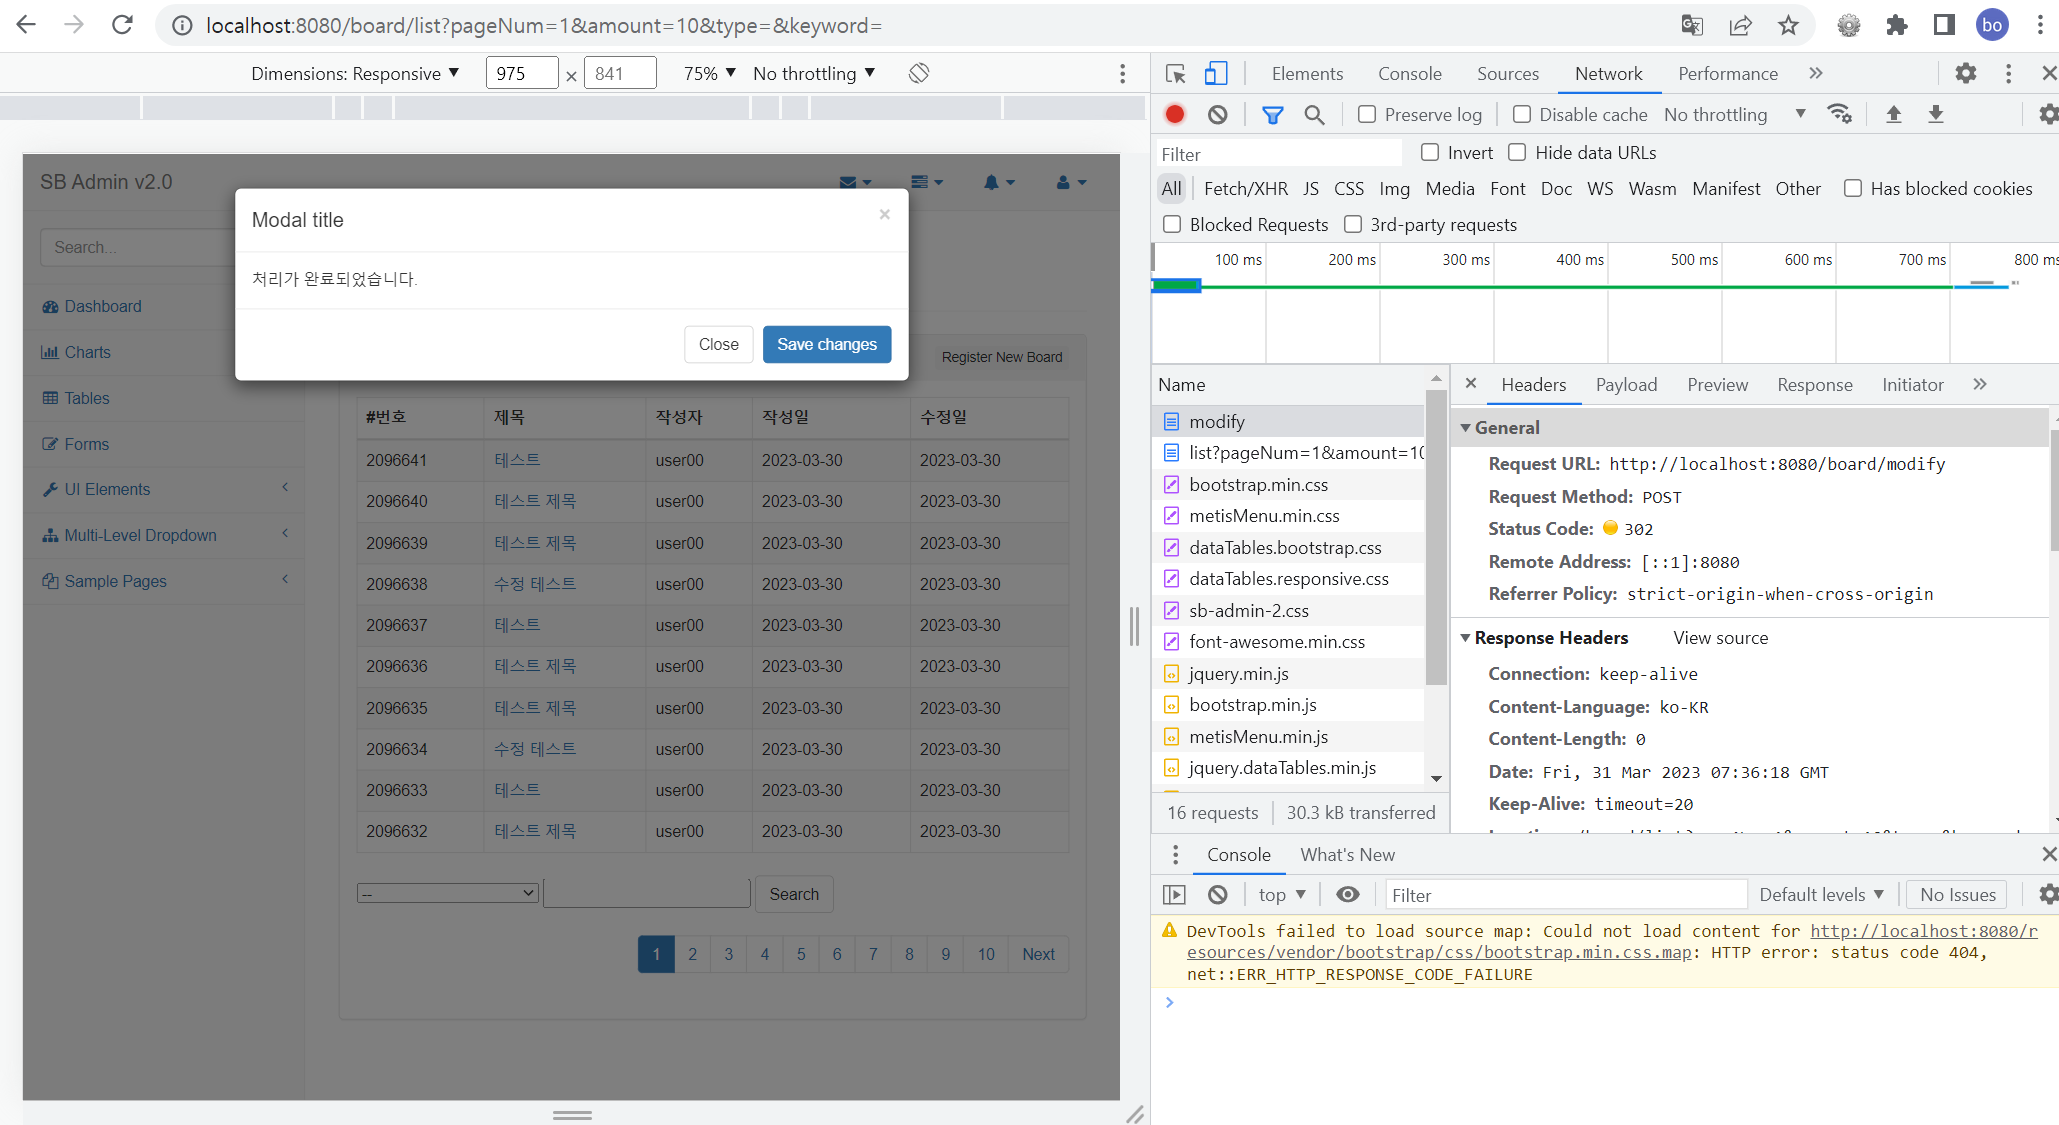2059x1125 pixels.
Task: Click the bootstrap.min.css.map error link
Action: point(1437,953)
